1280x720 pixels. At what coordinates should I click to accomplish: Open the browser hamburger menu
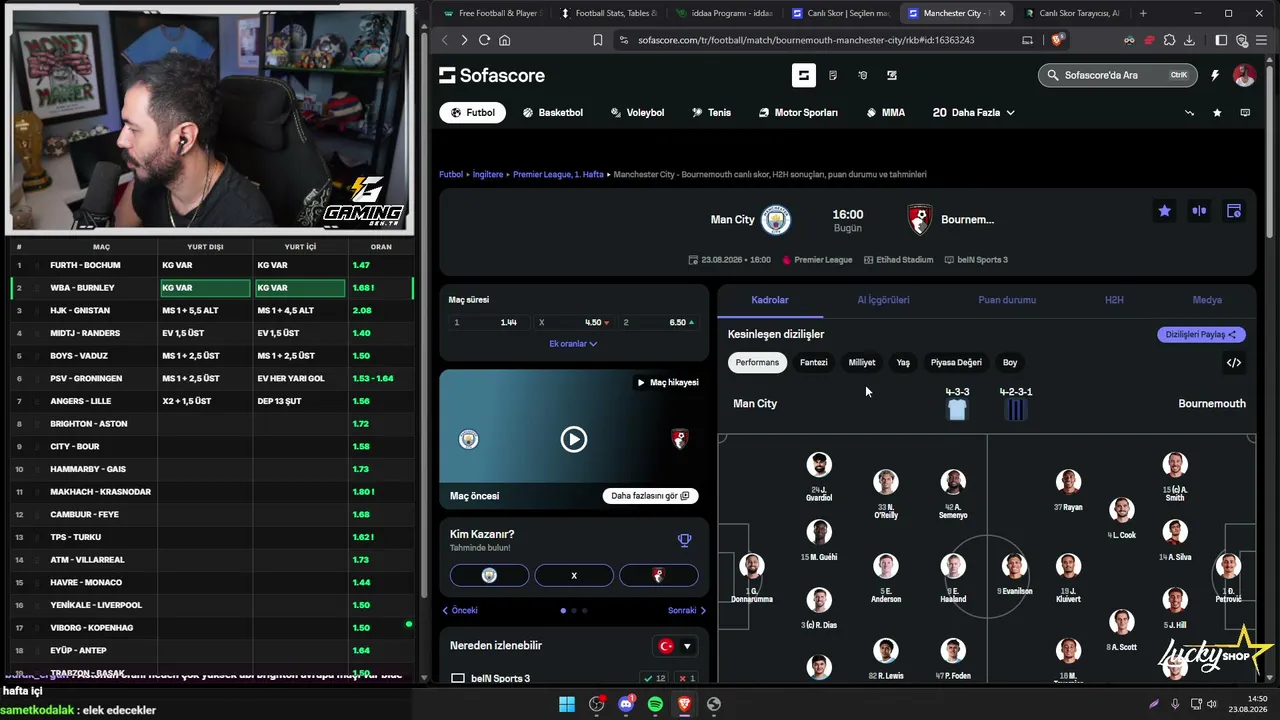[x=1262, y=40]
